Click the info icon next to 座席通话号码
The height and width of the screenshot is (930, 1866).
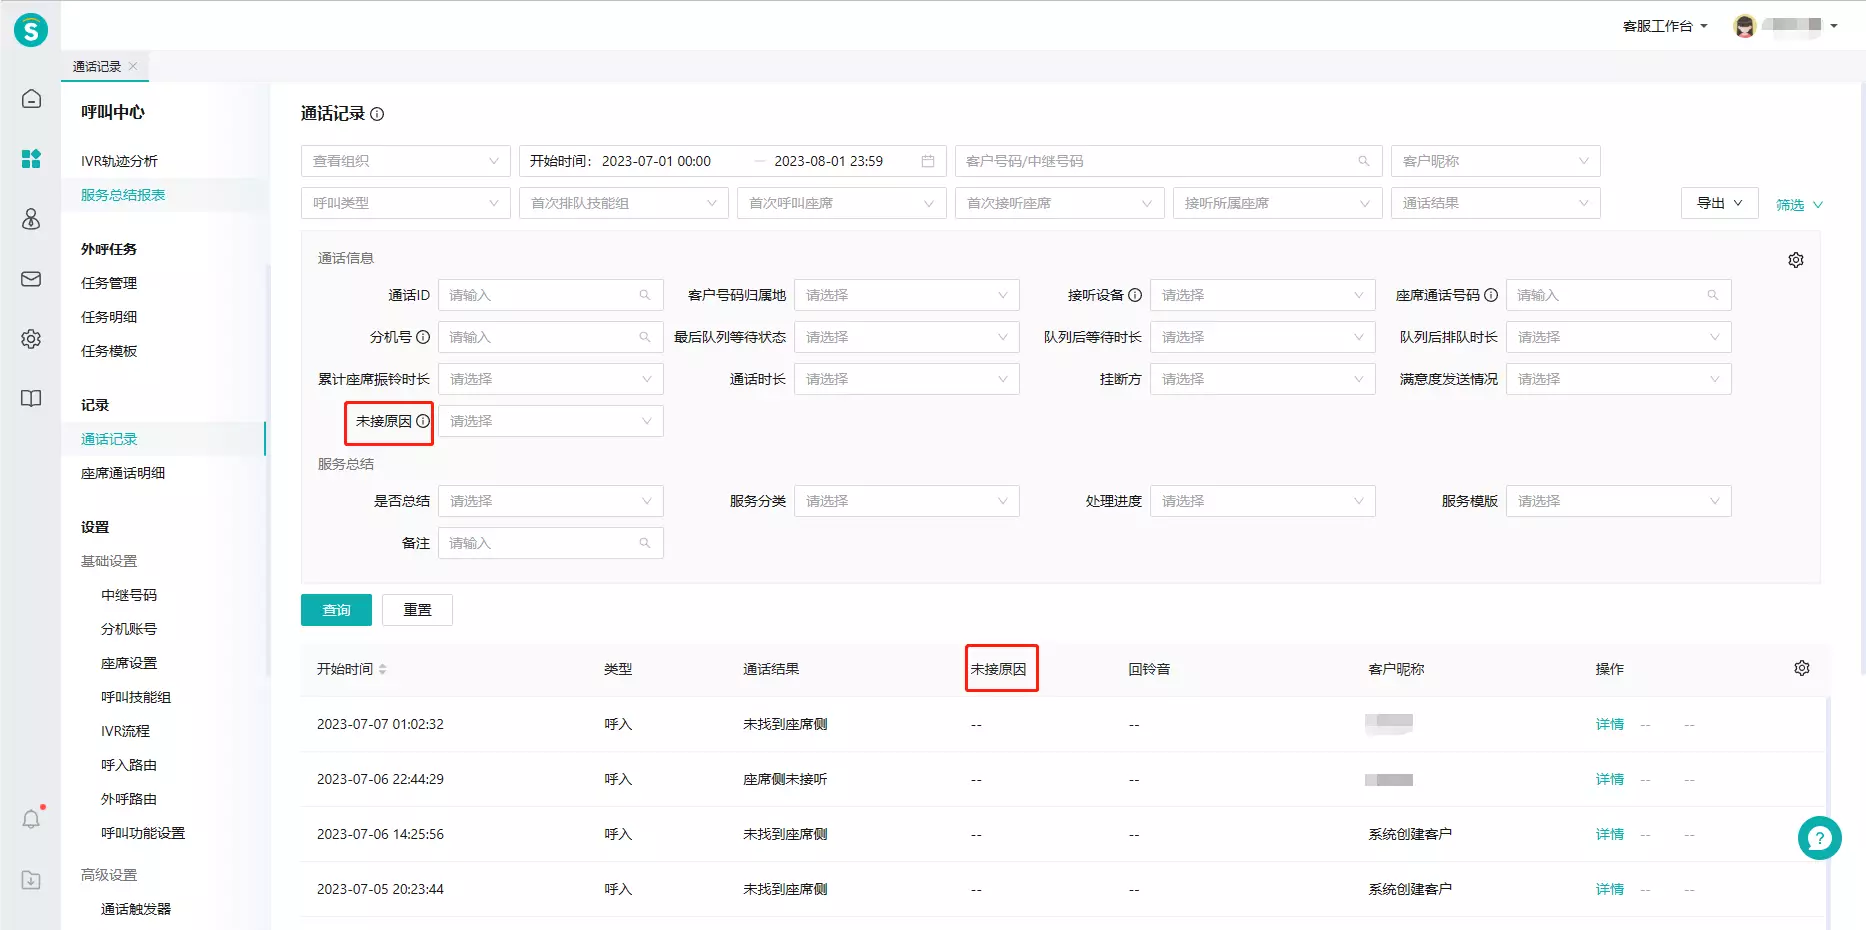1491,295
